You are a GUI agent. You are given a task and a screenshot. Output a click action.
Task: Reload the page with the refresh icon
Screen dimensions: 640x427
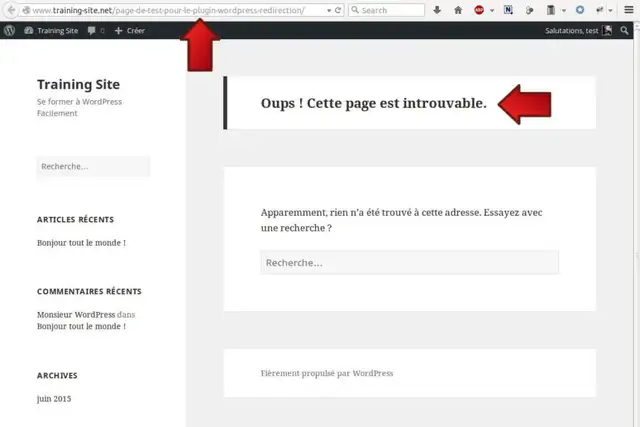[x=338, y=10]
